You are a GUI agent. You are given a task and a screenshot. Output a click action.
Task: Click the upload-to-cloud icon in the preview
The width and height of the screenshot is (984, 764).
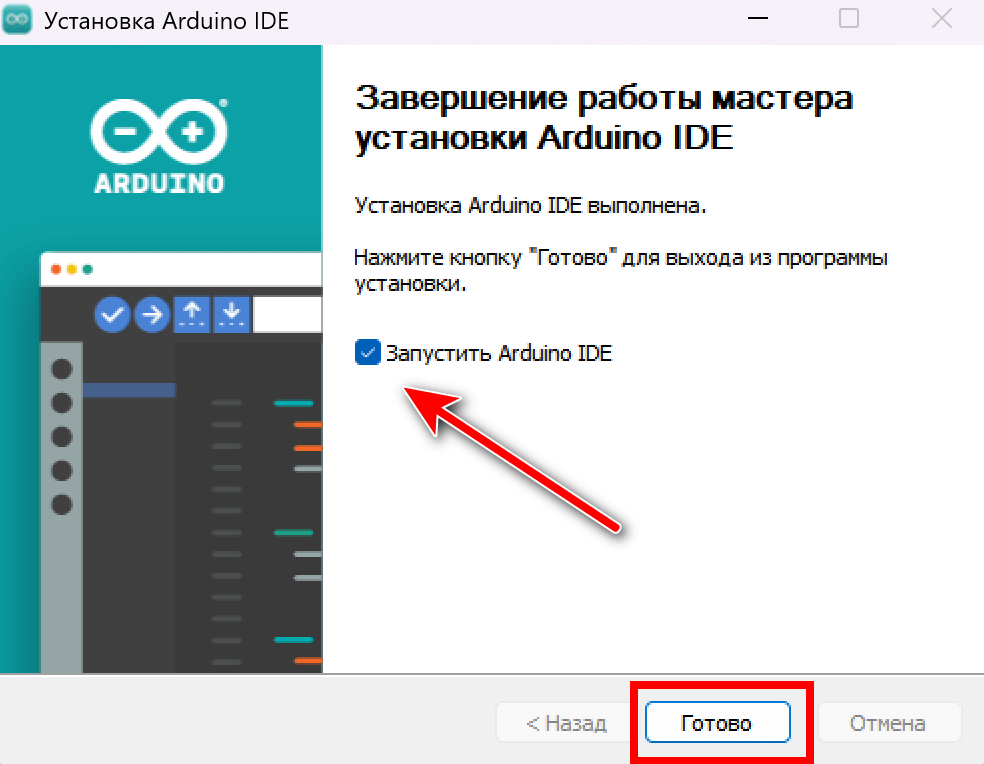[x=192, y=314]
